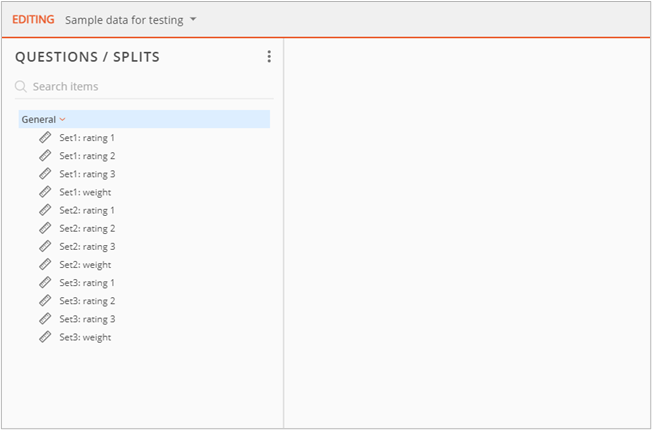Screen dimensions: 652x430
Task: Select Set3: rating 2 item
Action: click(87, 301)
